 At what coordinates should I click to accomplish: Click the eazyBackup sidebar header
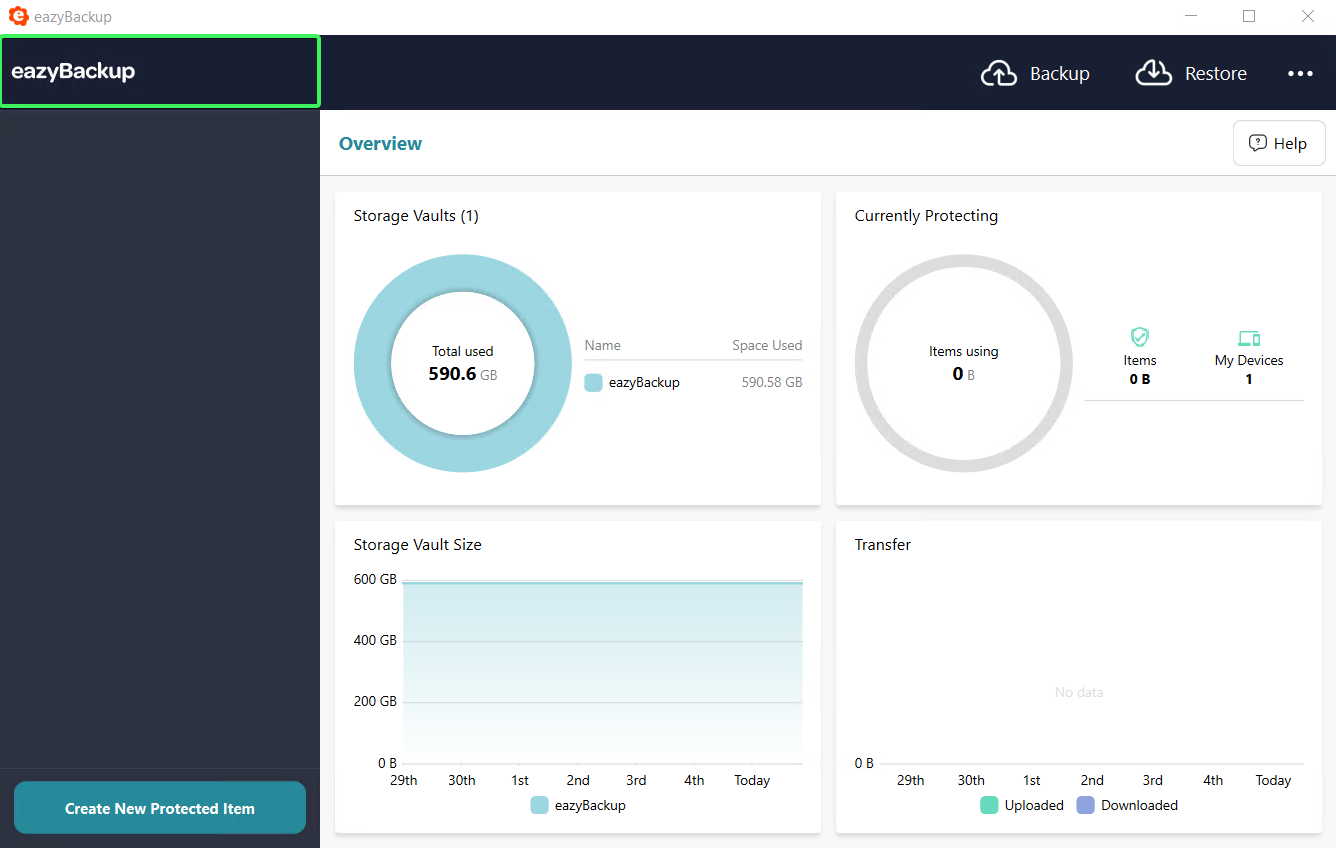(160, 71)
